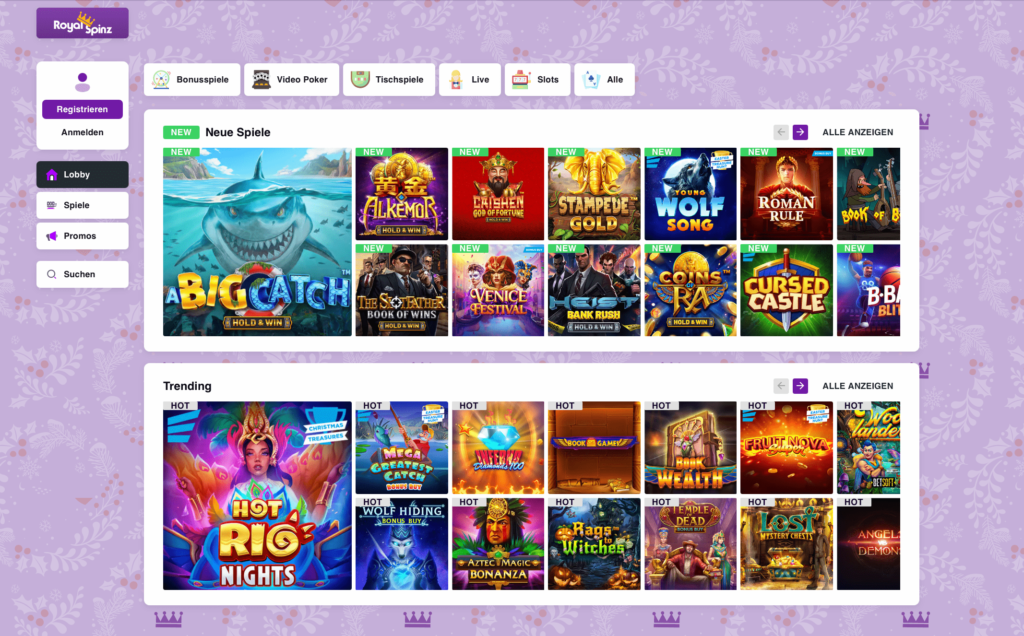Go to next Neue Spiele page arrow
Screen dimensions: 1024x636
[800, 132]
